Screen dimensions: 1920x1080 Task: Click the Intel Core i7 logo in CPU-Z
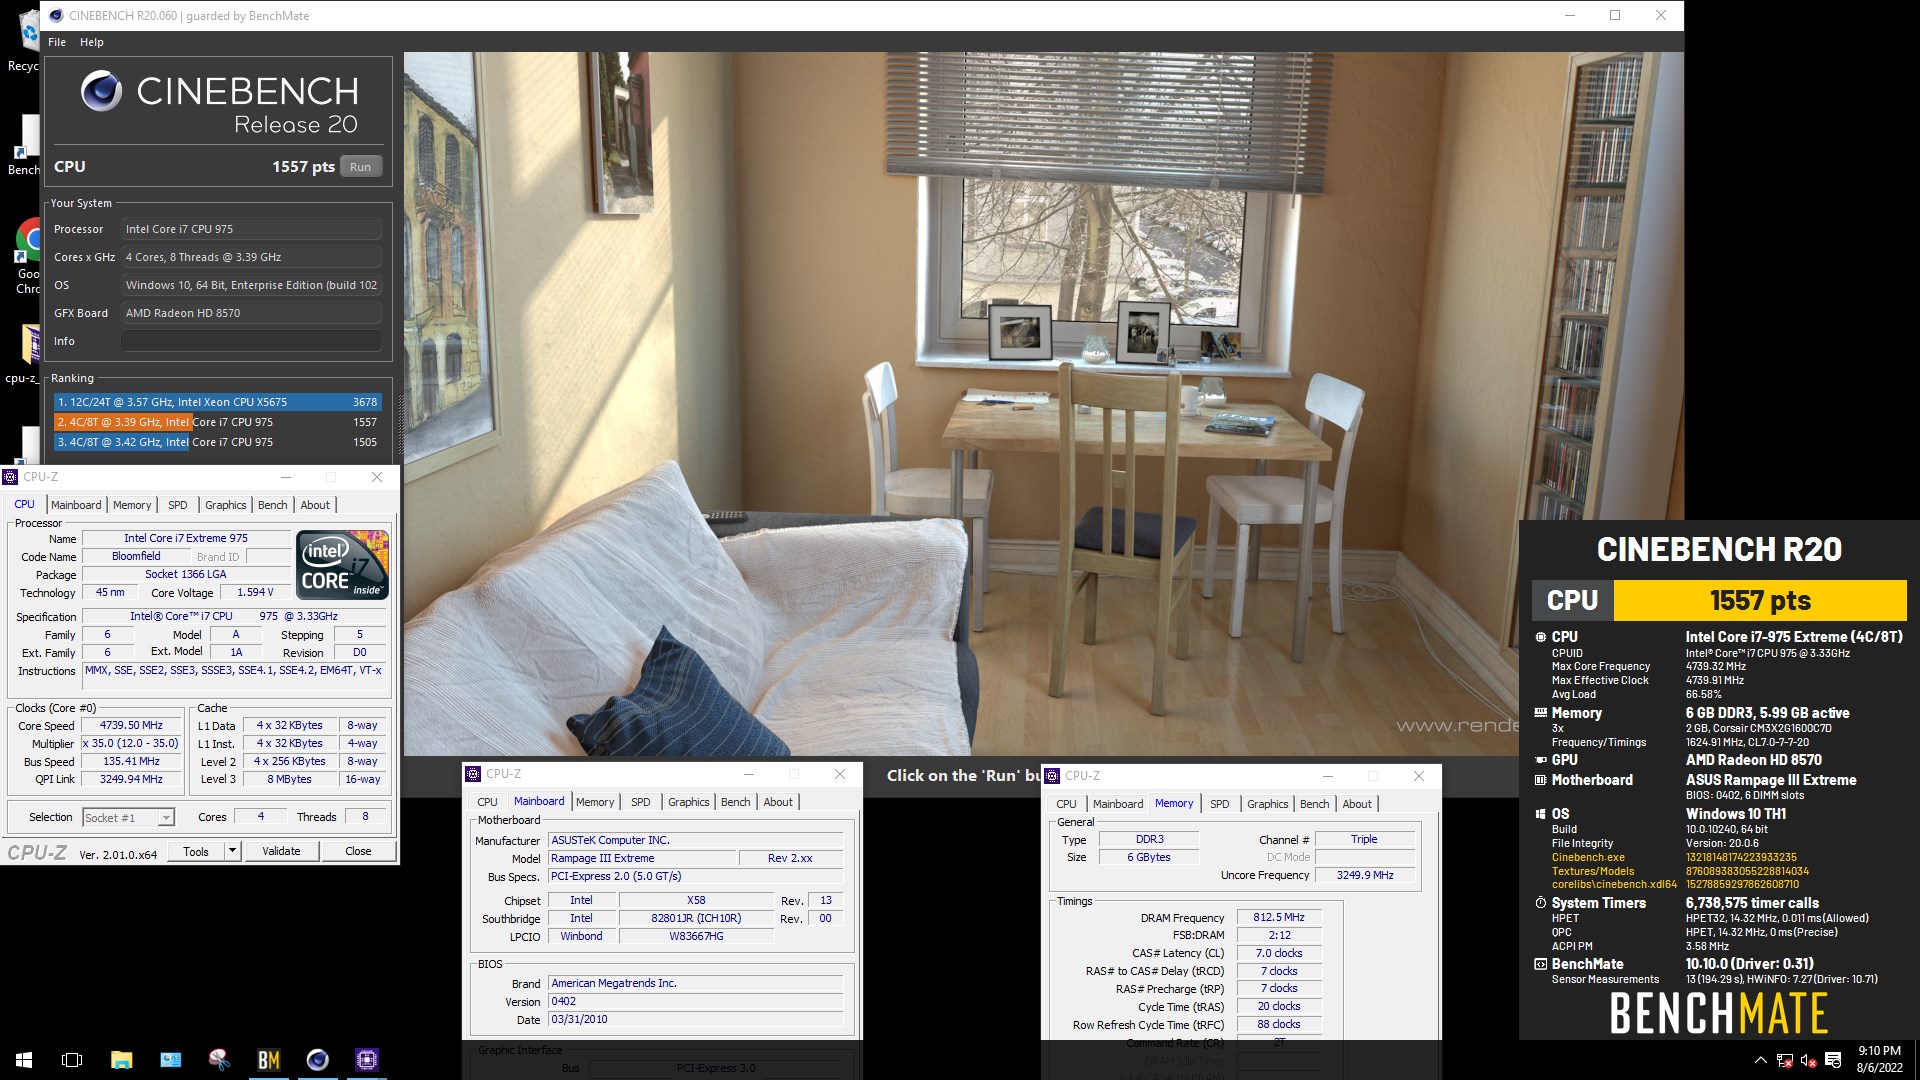[343, 565]
